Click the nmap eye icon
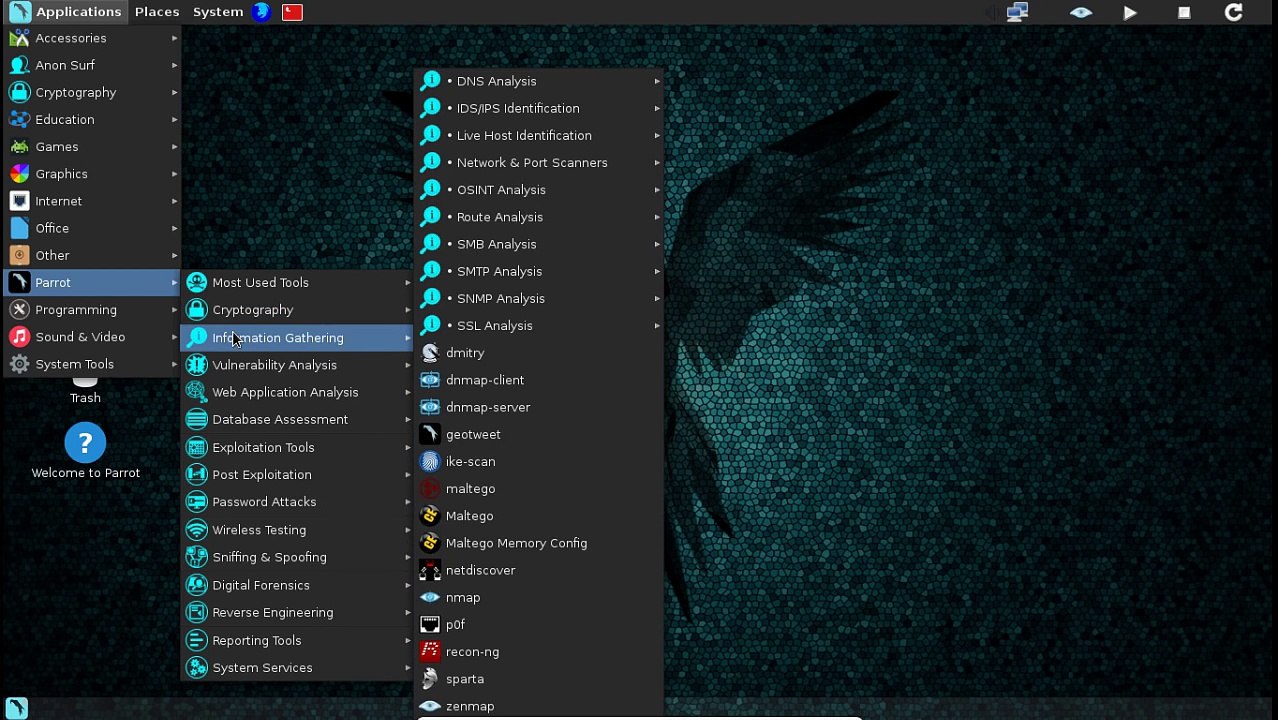The height and width of the screenshot is (720, 1278). [x=430, y=597]
